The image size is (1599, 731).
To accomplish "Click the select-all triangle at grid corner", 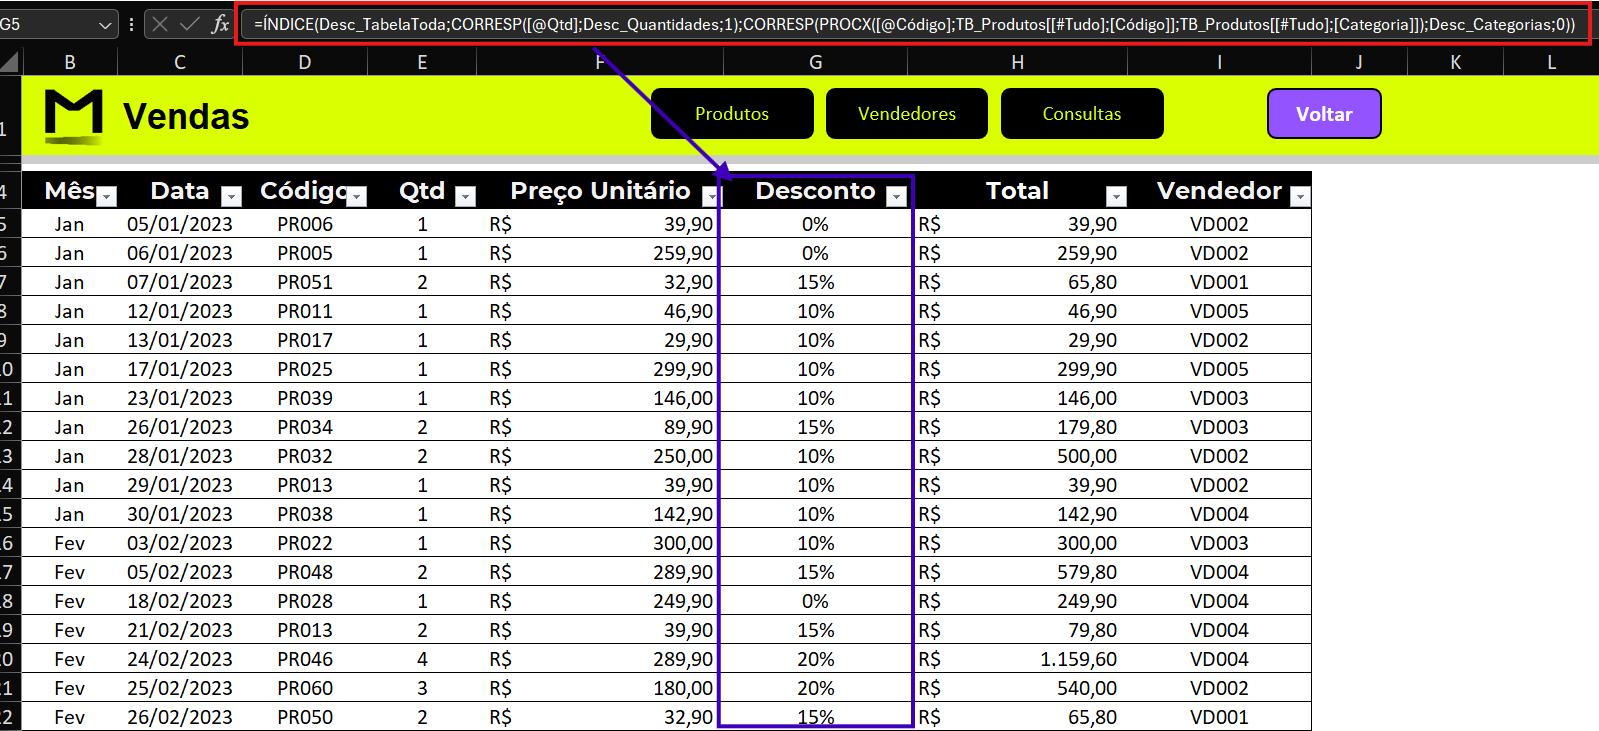I will [x=9, y=63].
